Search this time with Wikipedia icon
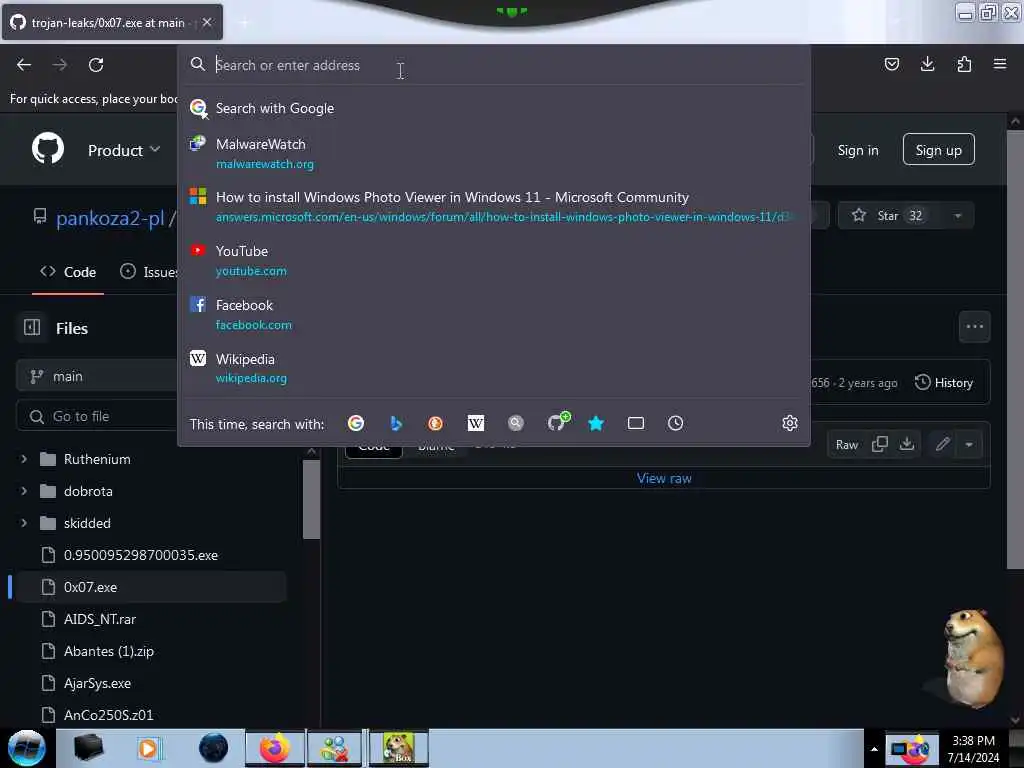1024x768 pixels. [476, 423]
